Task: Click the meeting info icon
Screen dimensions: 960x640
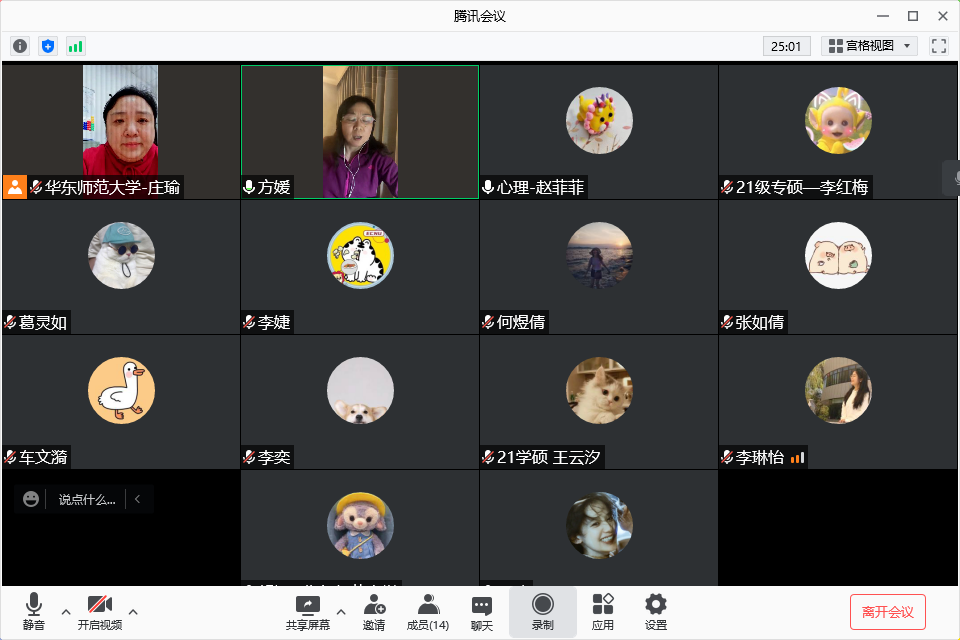Action: click(20, 46)
